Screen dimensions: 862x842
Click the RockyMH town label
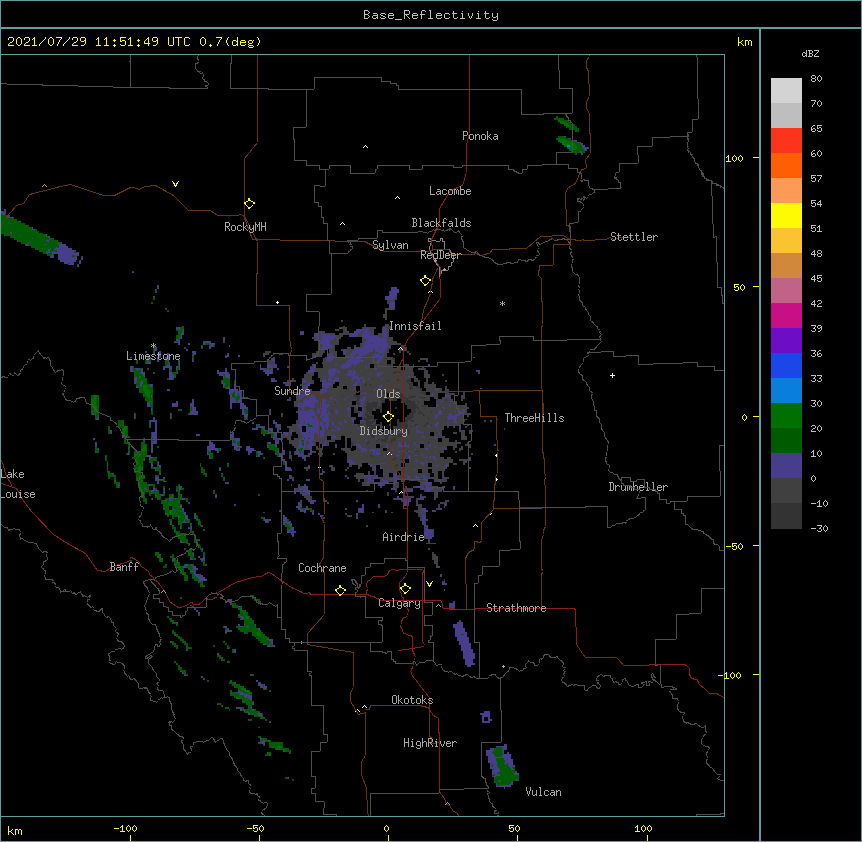(x=245, y=227)
